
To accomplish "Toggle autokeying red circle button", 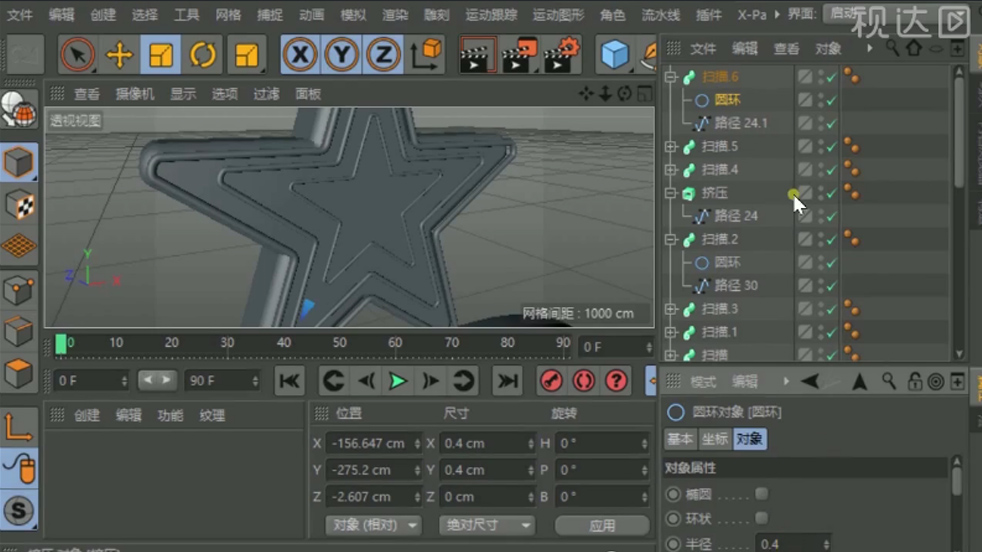I will (584, 380).
